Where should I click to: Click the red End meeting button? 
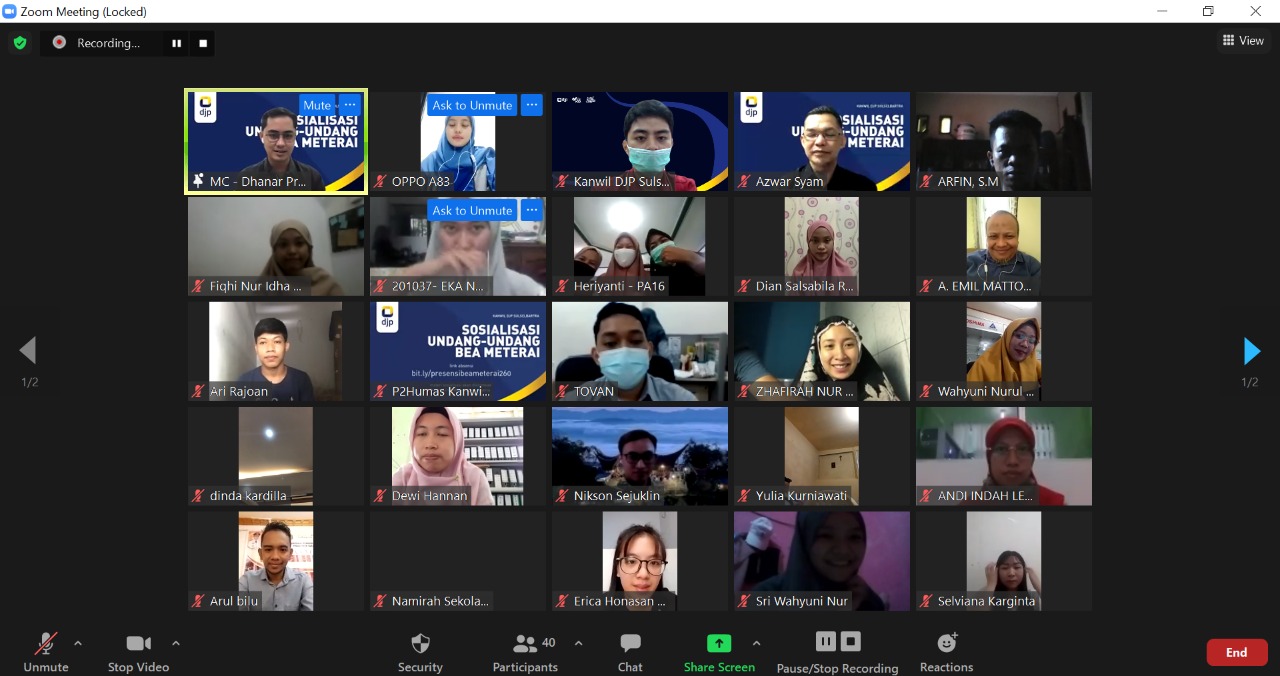coord(1236,652)
